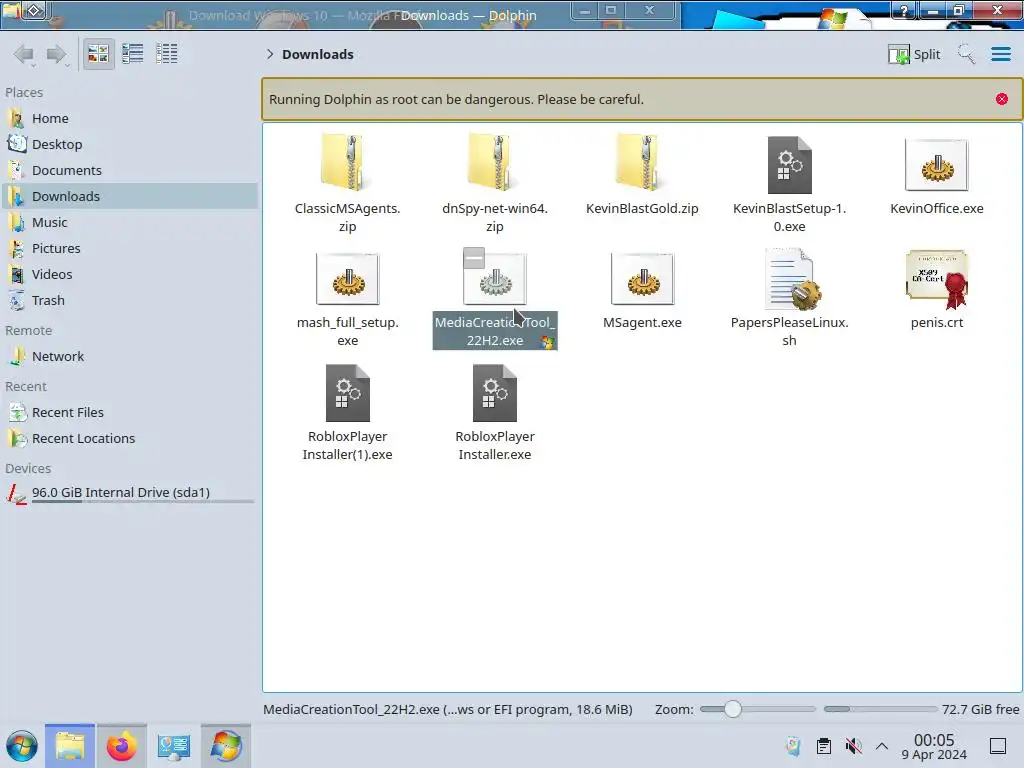Select MSagent.exe file icon
Image resolution: width=1024 pixels, height=768 pixels.
(642, 279)
